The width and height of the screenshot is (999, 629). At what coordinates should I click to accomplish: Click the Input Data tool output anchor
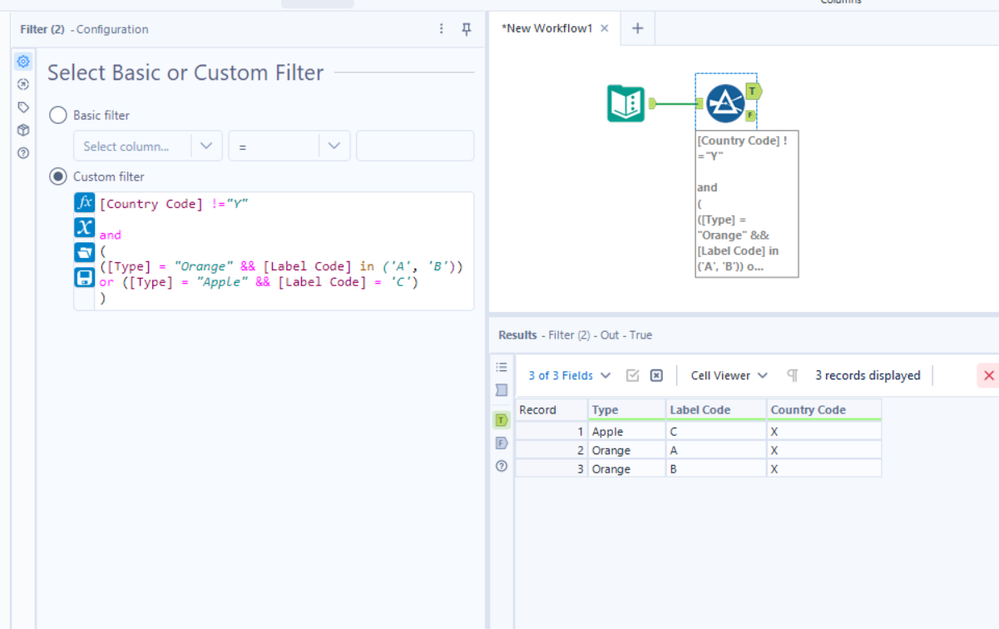[652, 103]
